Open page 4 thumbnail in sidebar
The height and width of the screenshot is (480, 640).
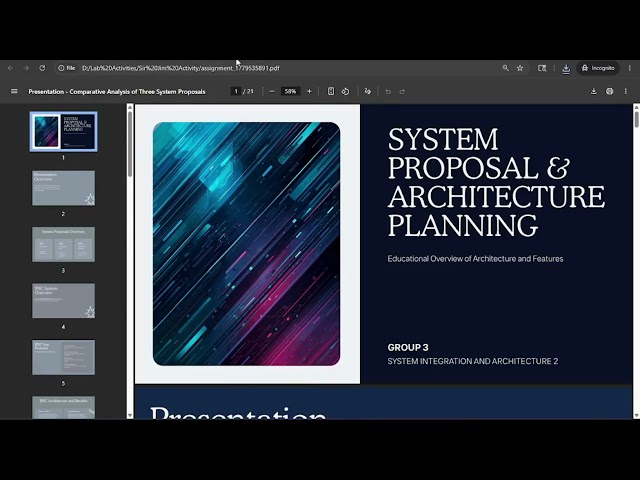[x=64, y=301]
